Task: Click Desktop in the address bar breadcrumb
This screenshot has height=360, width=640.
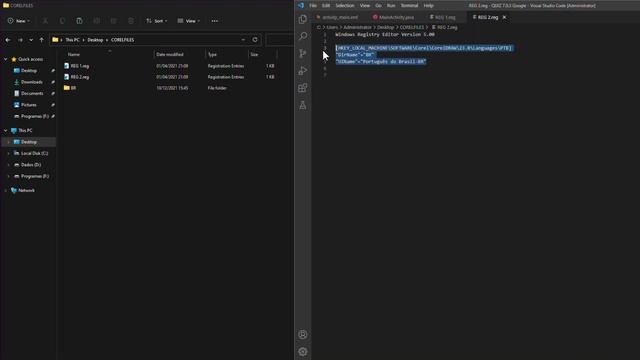Action: click(95, 40)
